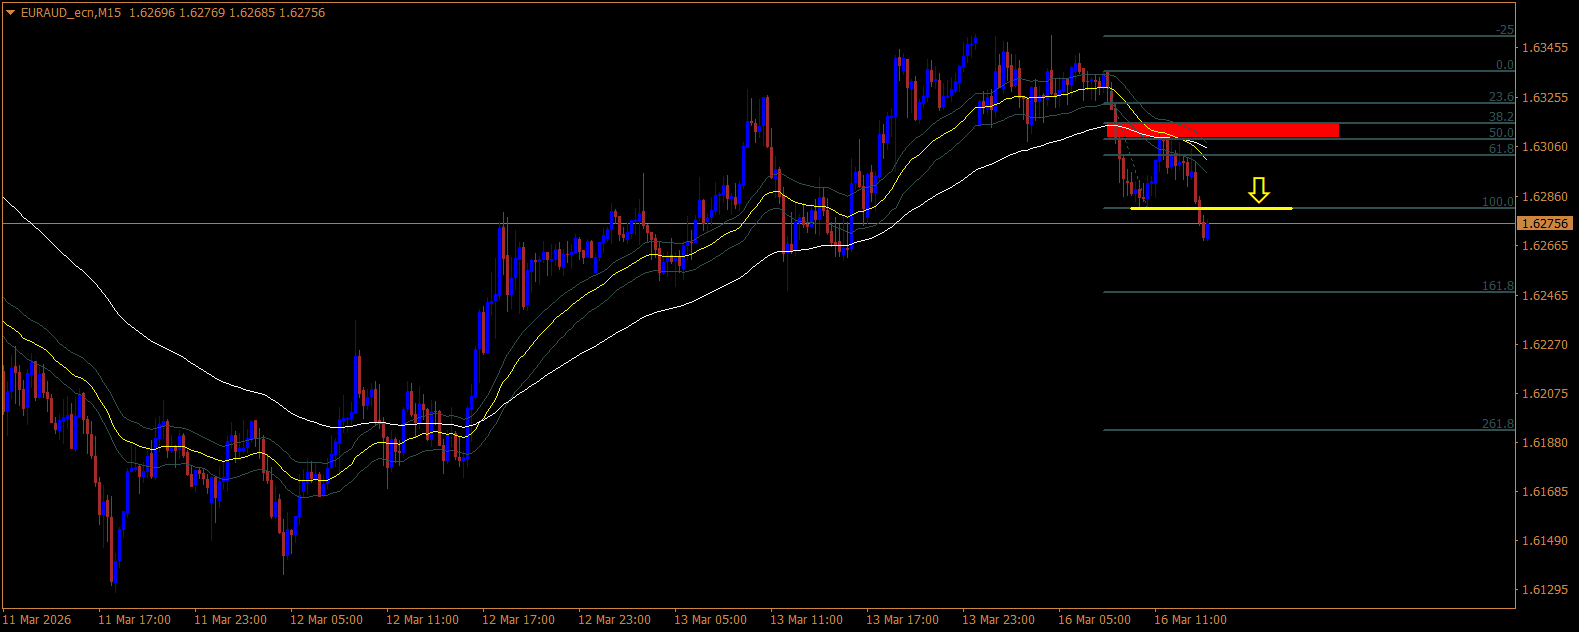1579x632 pixels.
Task: Select the Fibonacci 61.8 level label
Action: pos(1501,149)
